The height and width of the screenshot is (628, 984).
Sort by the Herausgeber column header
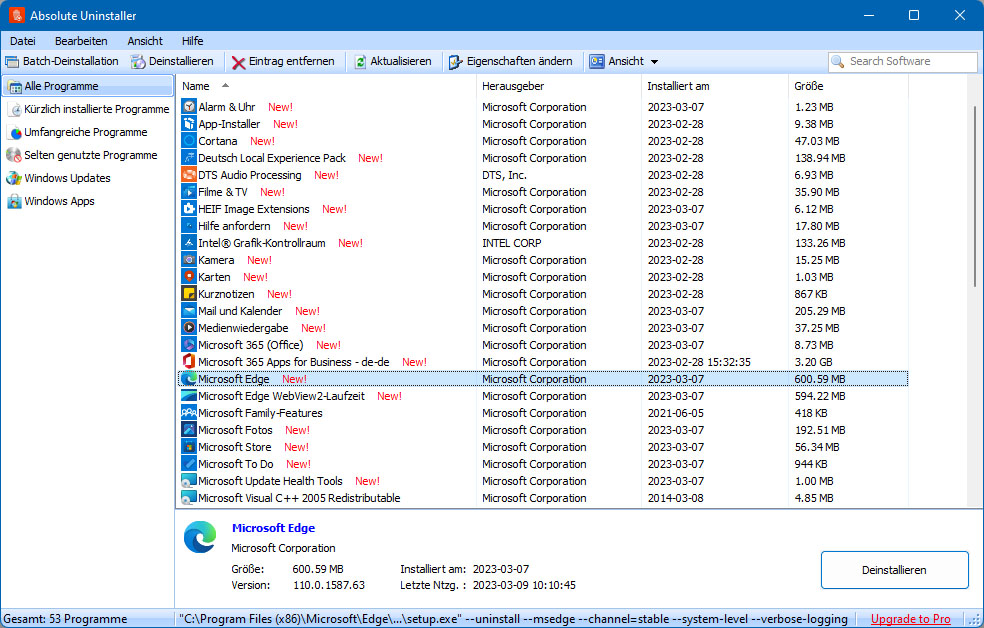(559, 86)
